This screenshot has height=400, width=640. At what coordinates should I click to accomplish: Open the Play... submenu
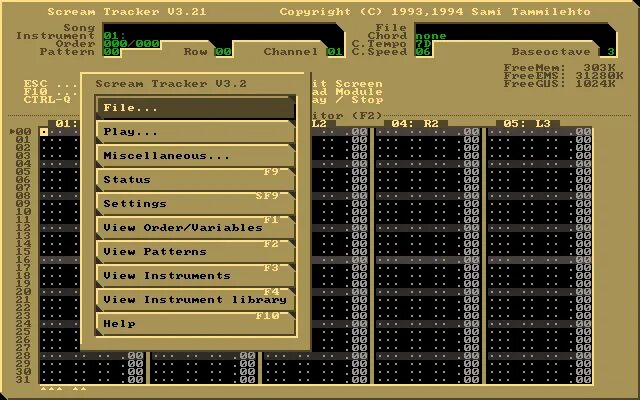[x=196, y=132]
